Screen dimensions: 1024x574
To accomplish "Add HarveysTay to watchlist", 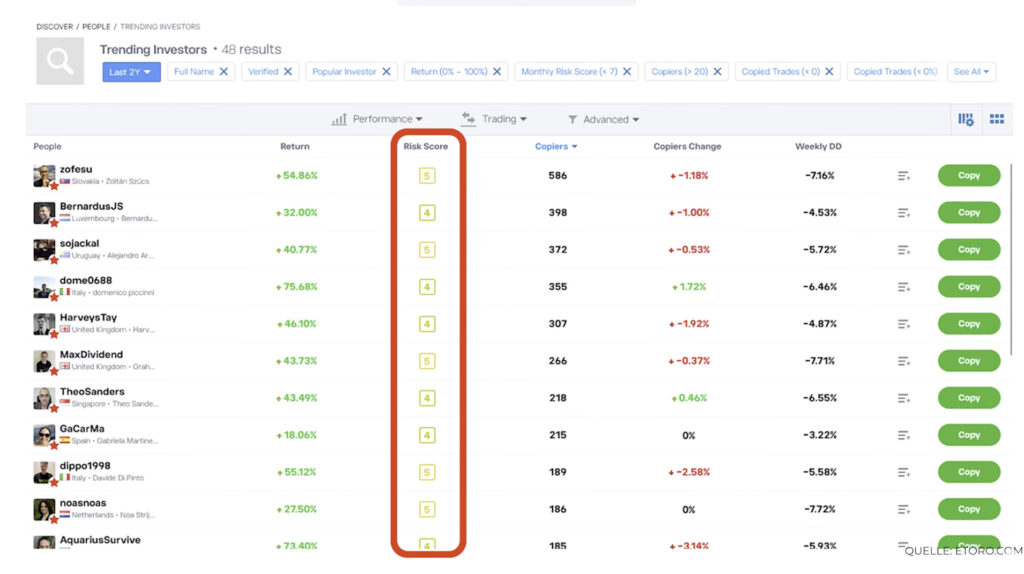I will (903, 324).
